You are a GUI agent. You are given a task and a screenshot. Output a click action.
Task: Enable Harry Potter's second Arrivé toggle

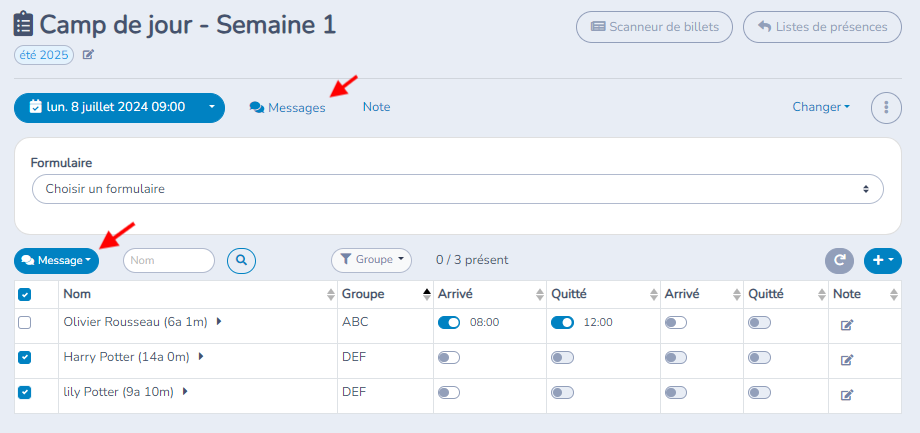click(675, 358)
